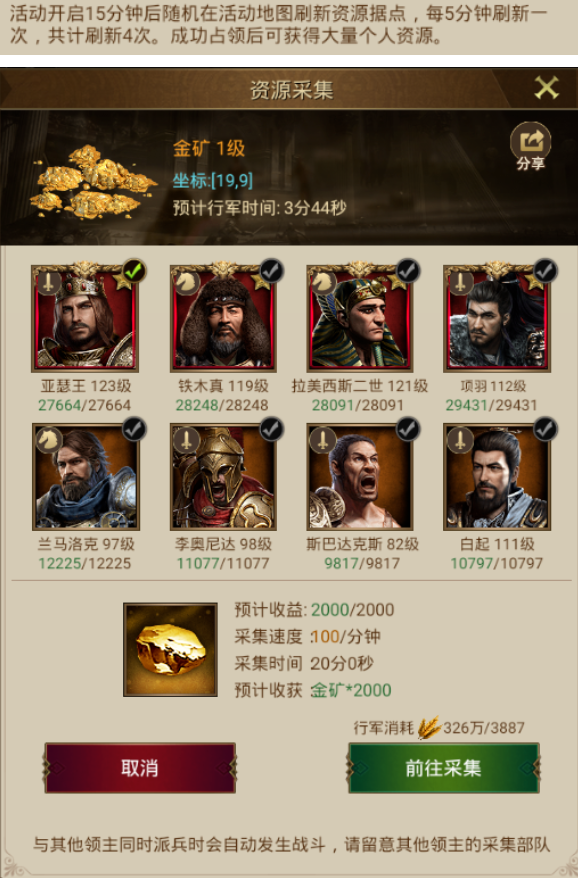Screen dimensions: 578x878
Task: Close the 资源采集 dialog with the X
Action: 546,88
